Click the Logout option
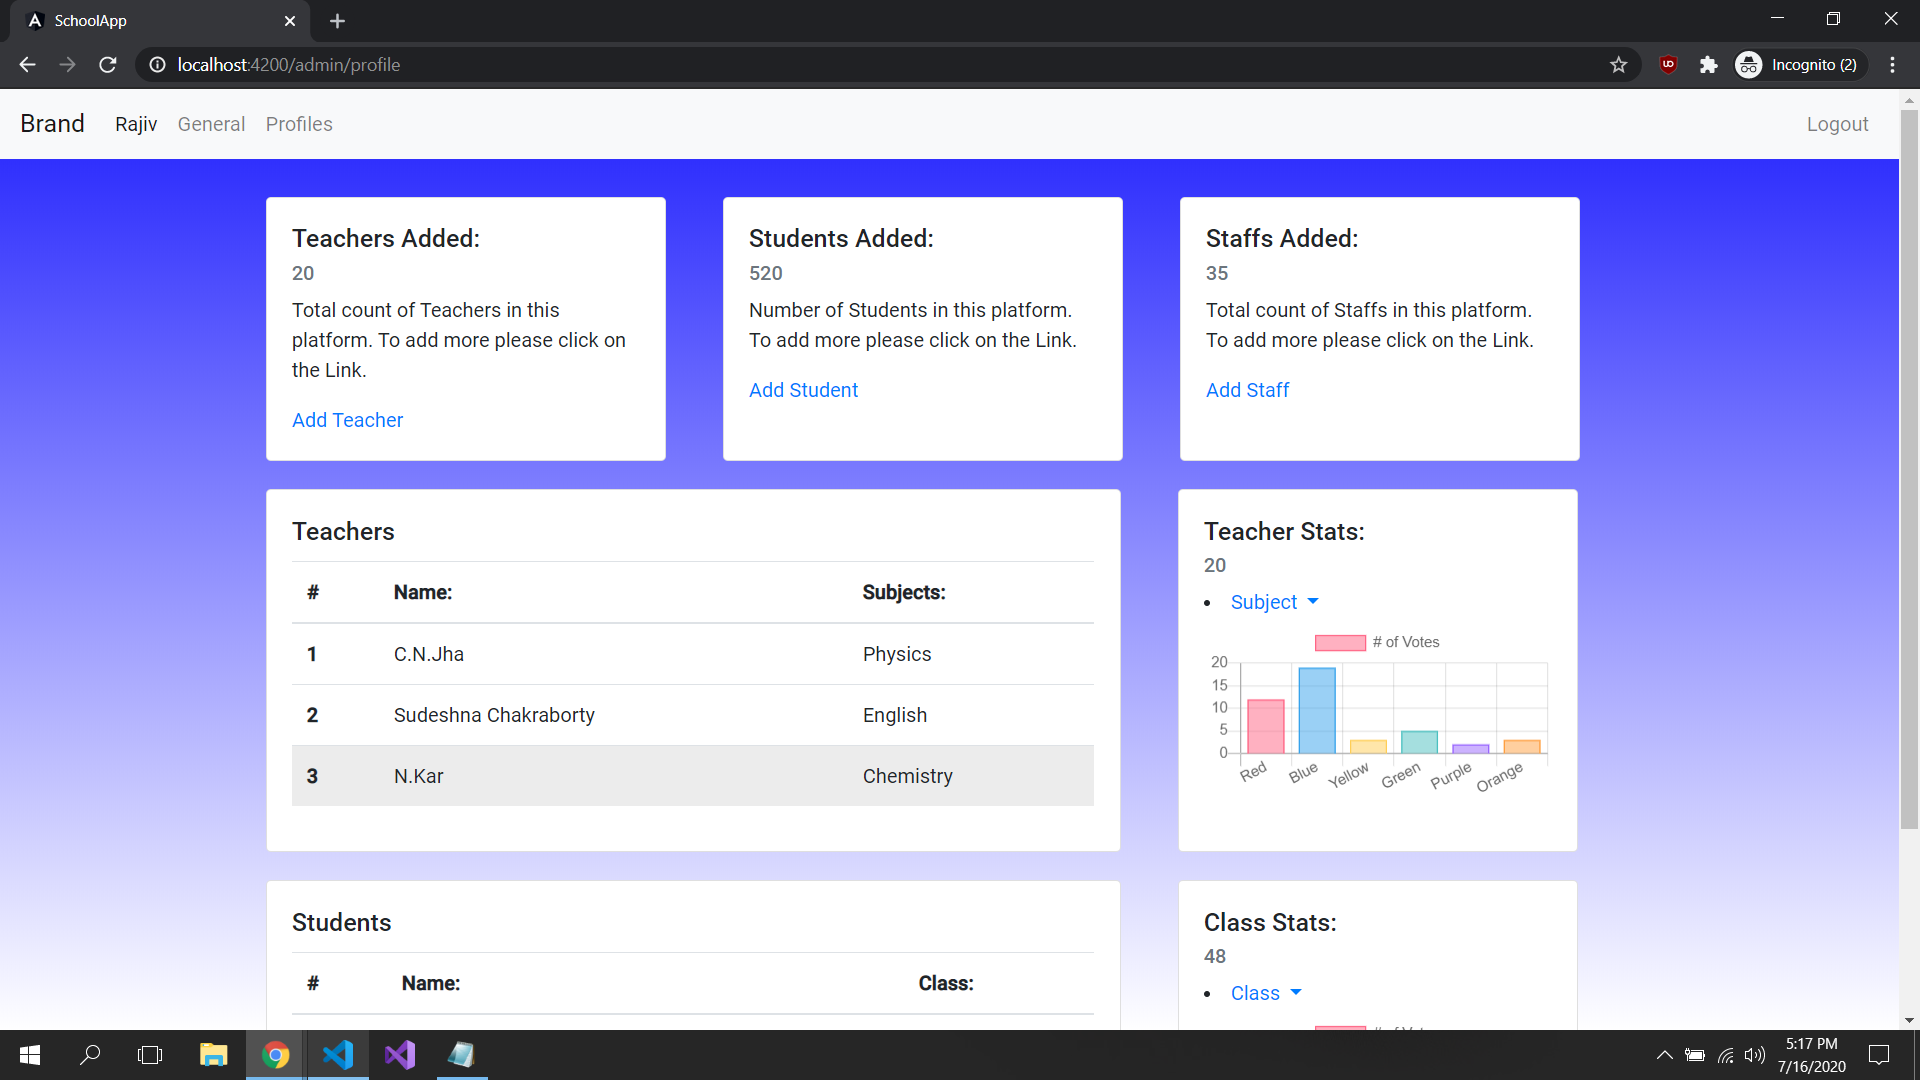 click(1837, 123)
